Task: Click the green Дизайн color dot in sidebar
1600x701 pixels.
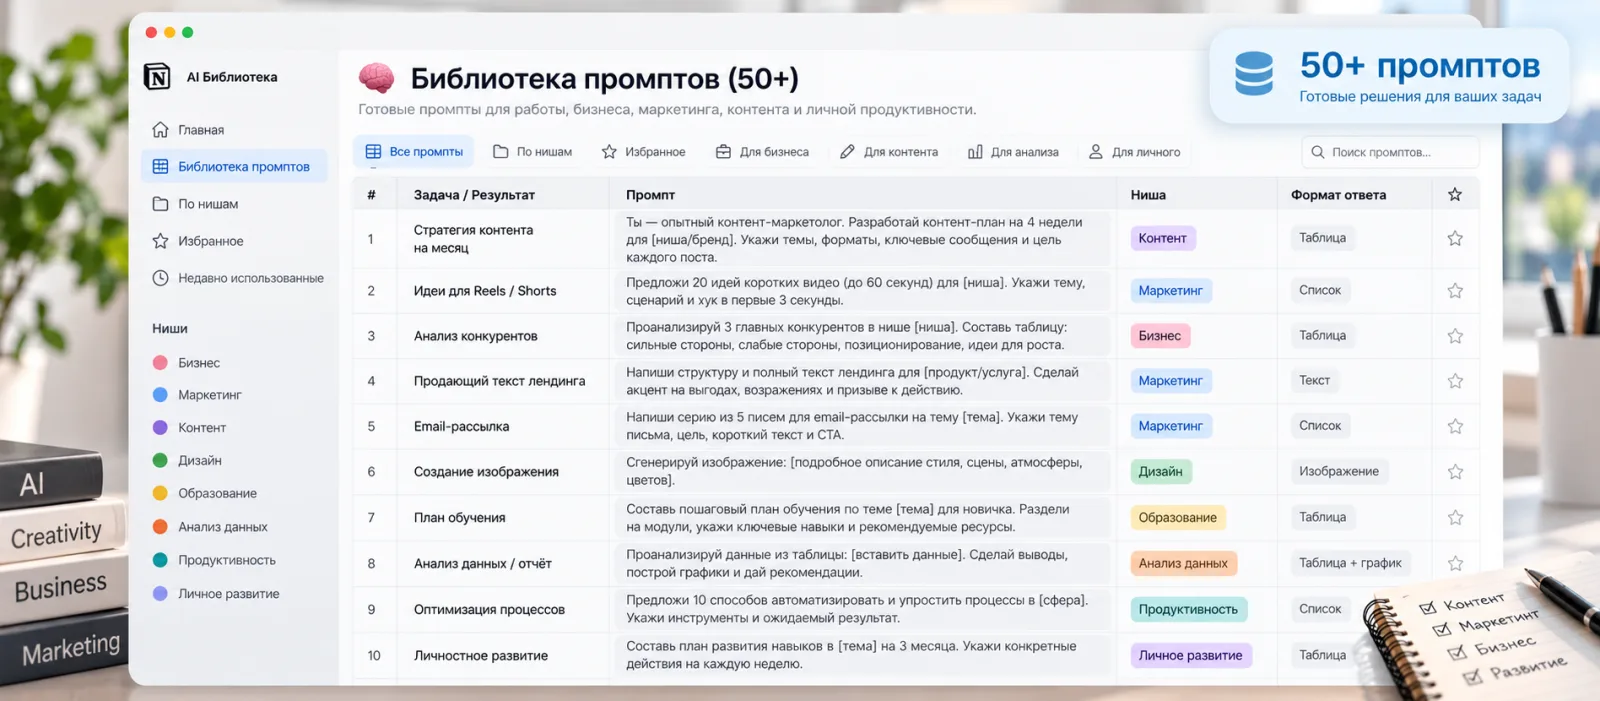Action: pyautogui.click(x=160, y=460)
